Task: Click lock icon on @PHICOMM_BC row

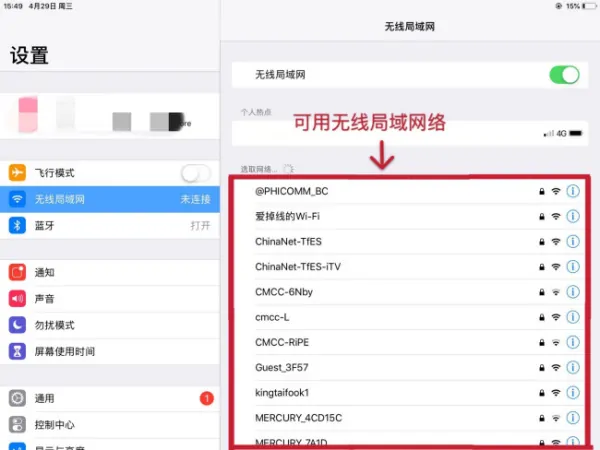Action: pyautogui.click(x=542, y=191)
